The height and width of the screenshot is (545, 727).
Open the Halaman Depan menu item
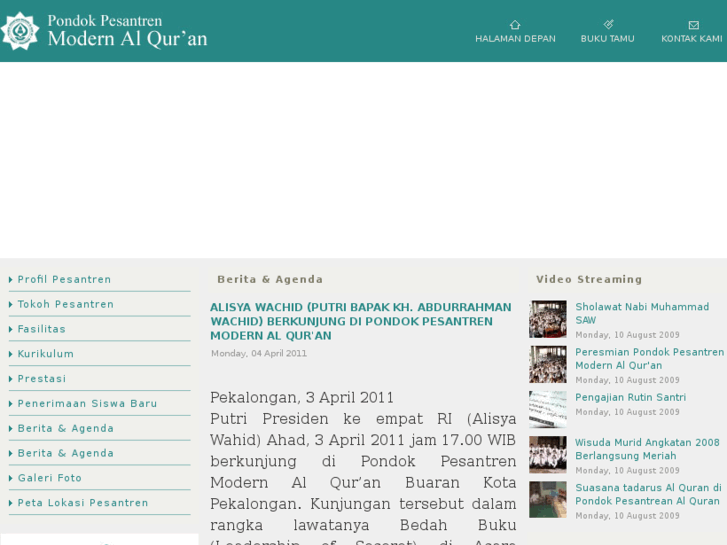[x=515, y=39]
